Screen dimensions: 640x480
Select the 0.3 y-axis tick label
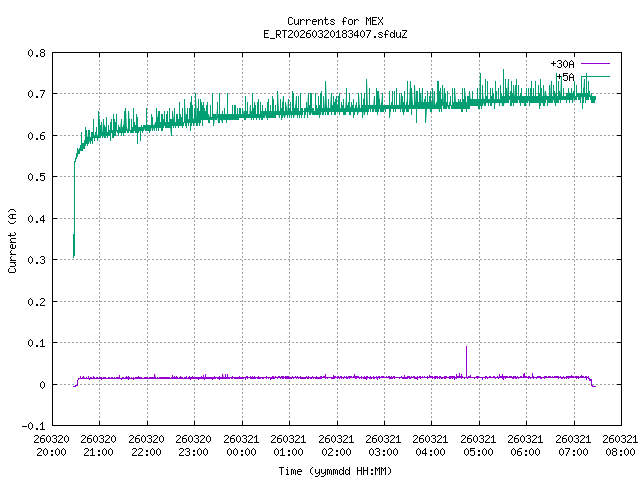coord(36,260)
